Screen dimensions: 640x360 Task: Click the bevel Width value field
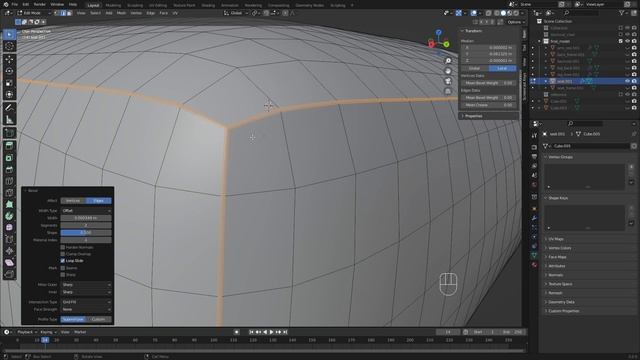tap(86, 218)
